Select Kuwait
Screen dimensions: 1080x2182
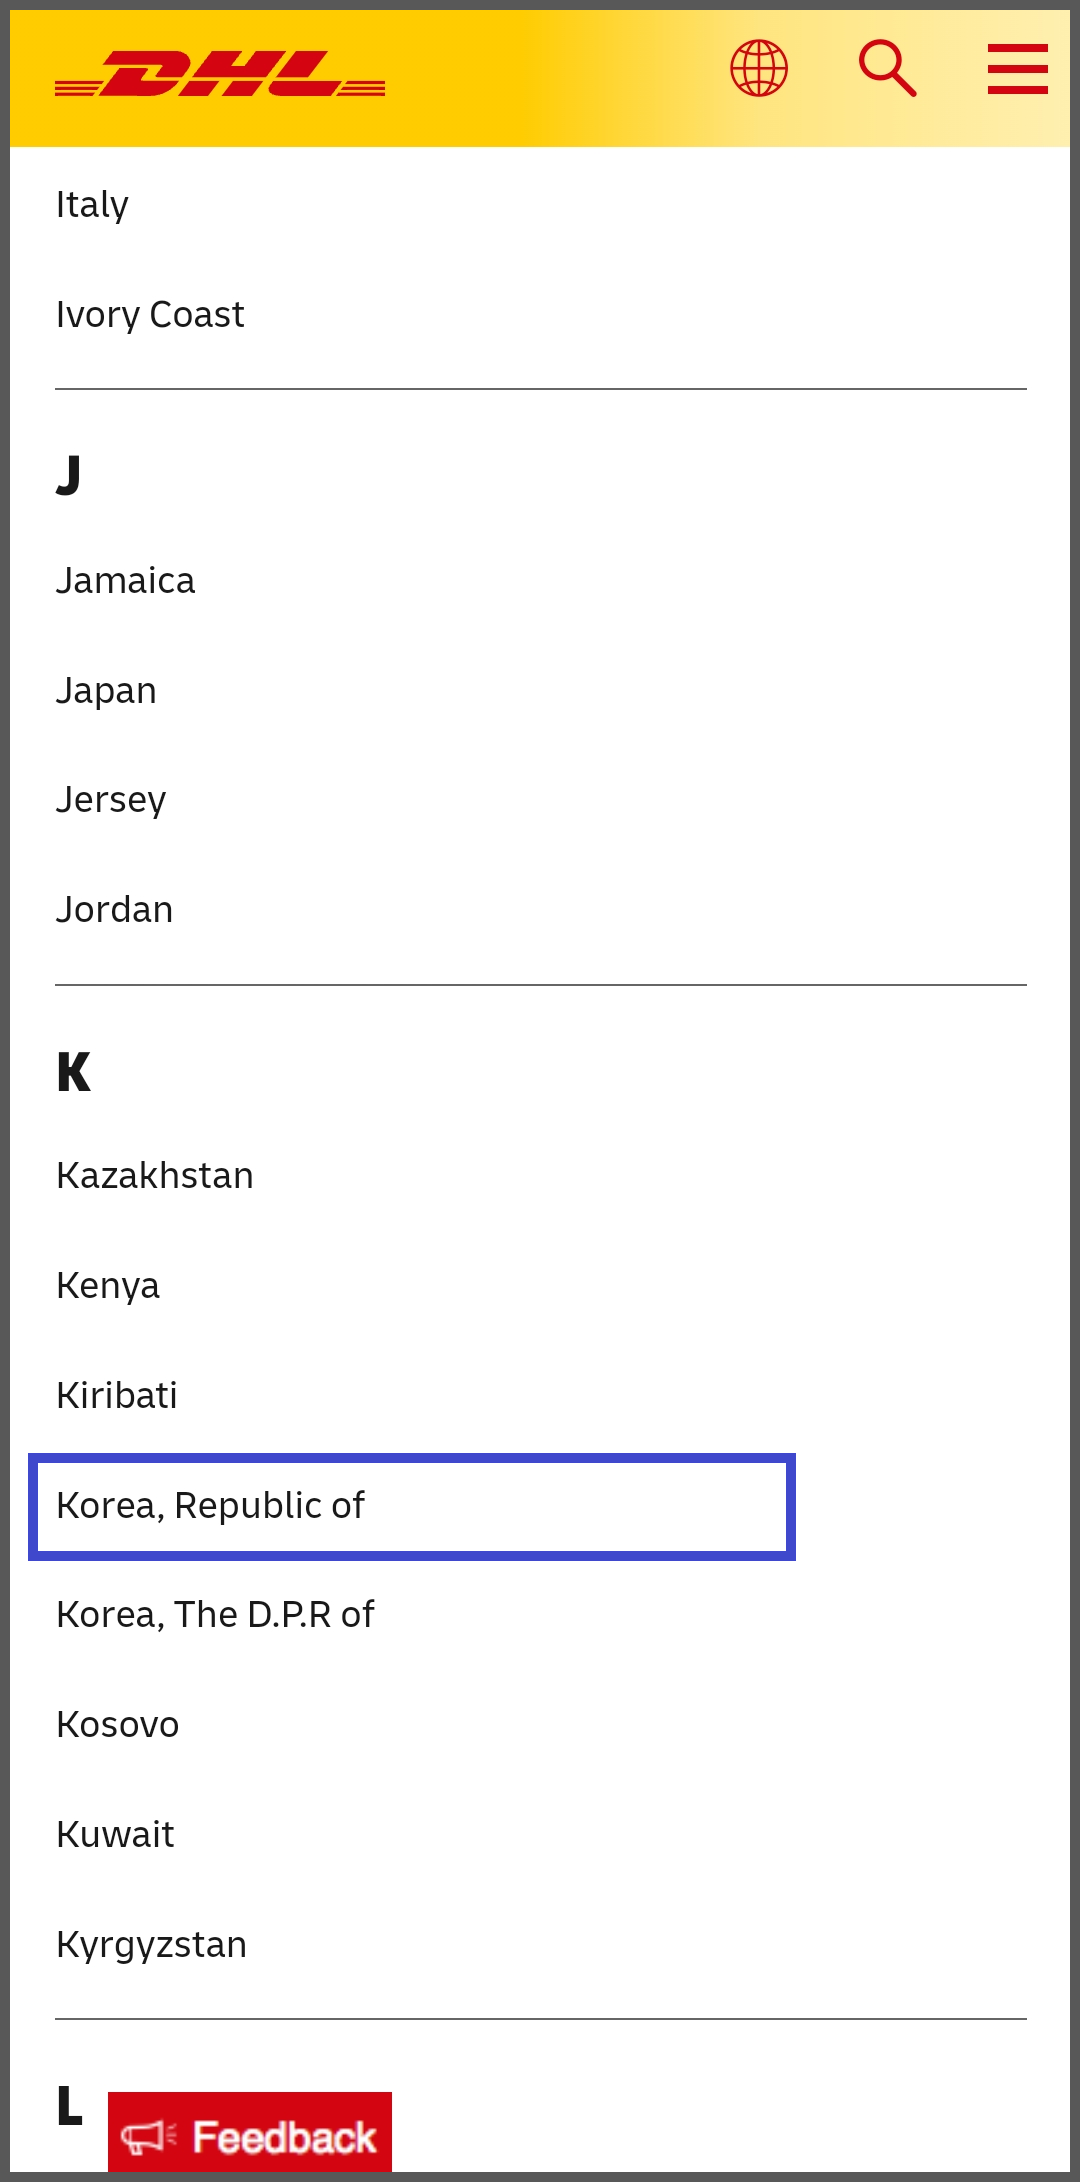point(115,1835)
